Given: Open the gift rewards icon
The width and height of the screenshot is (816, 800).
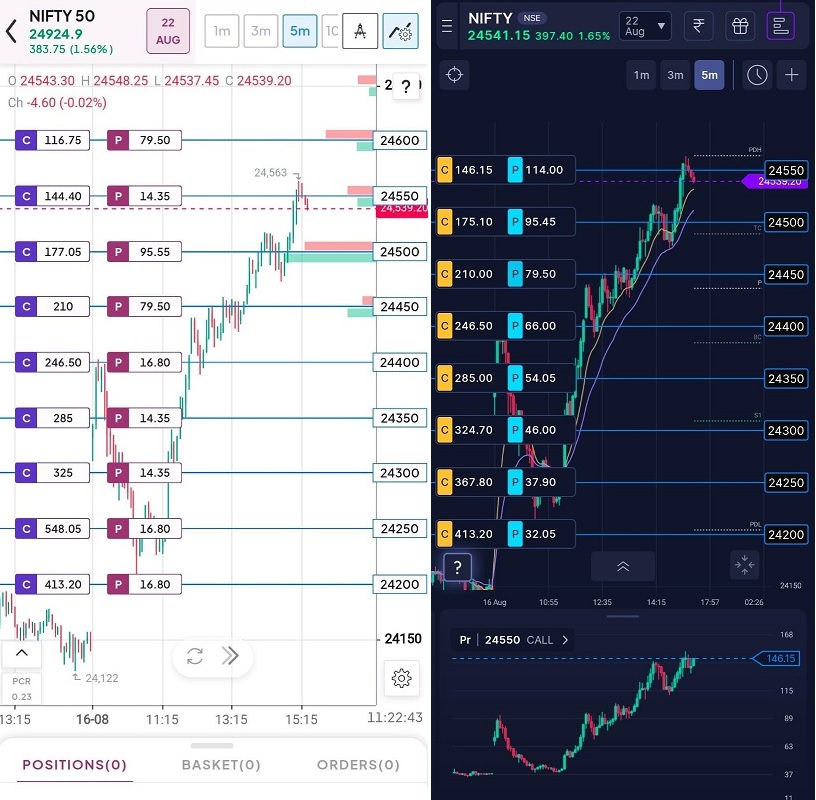Looking at the screenshot, I should 740,26.
